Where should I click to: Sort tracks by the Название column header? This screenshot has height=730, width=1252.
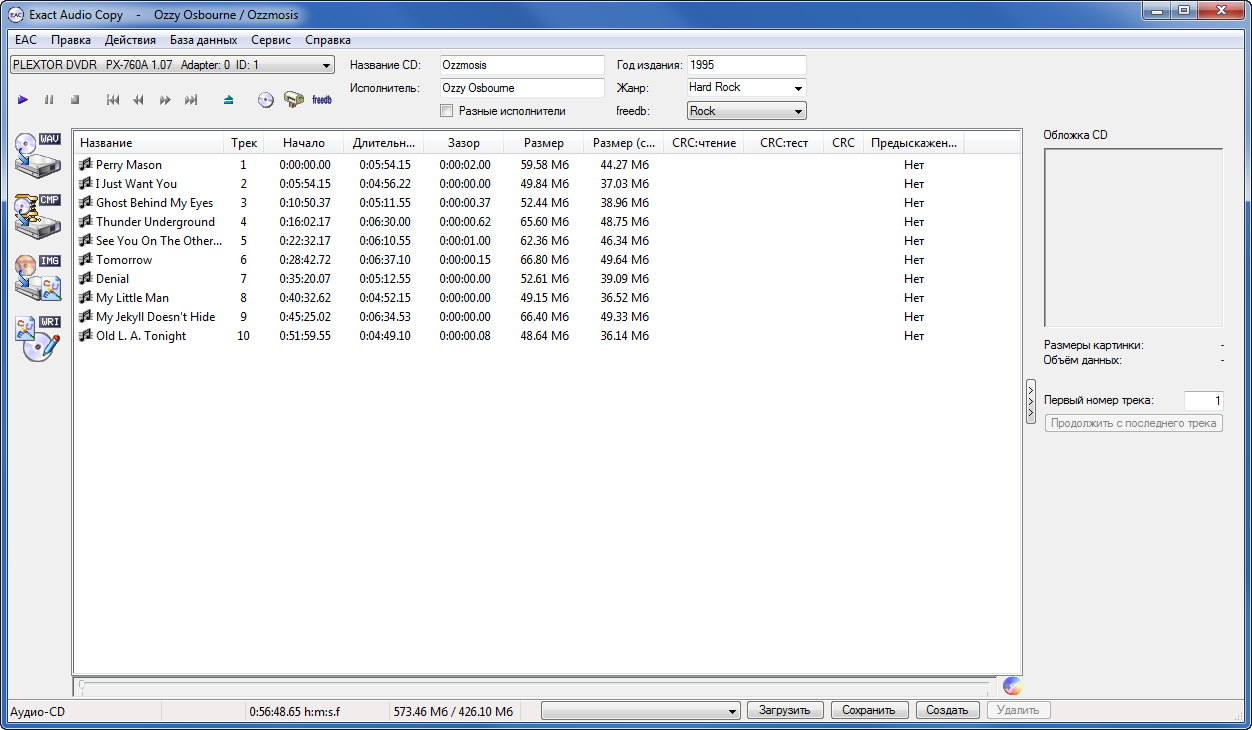tap(148, 143)
